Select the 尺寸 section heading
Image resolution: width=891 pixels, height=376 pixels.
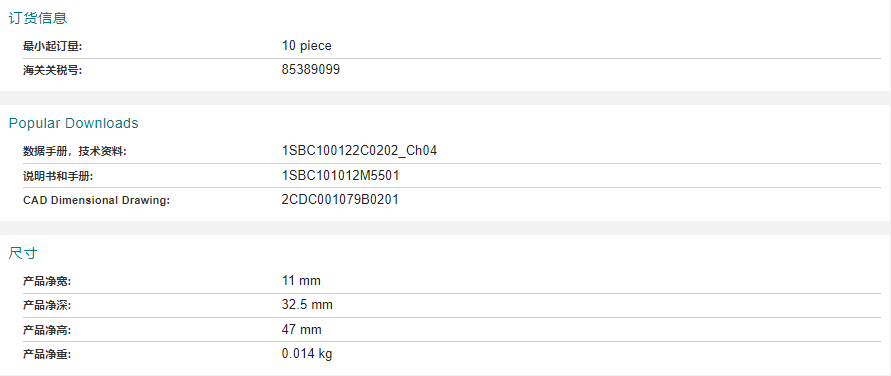click(x=23, y=253)
